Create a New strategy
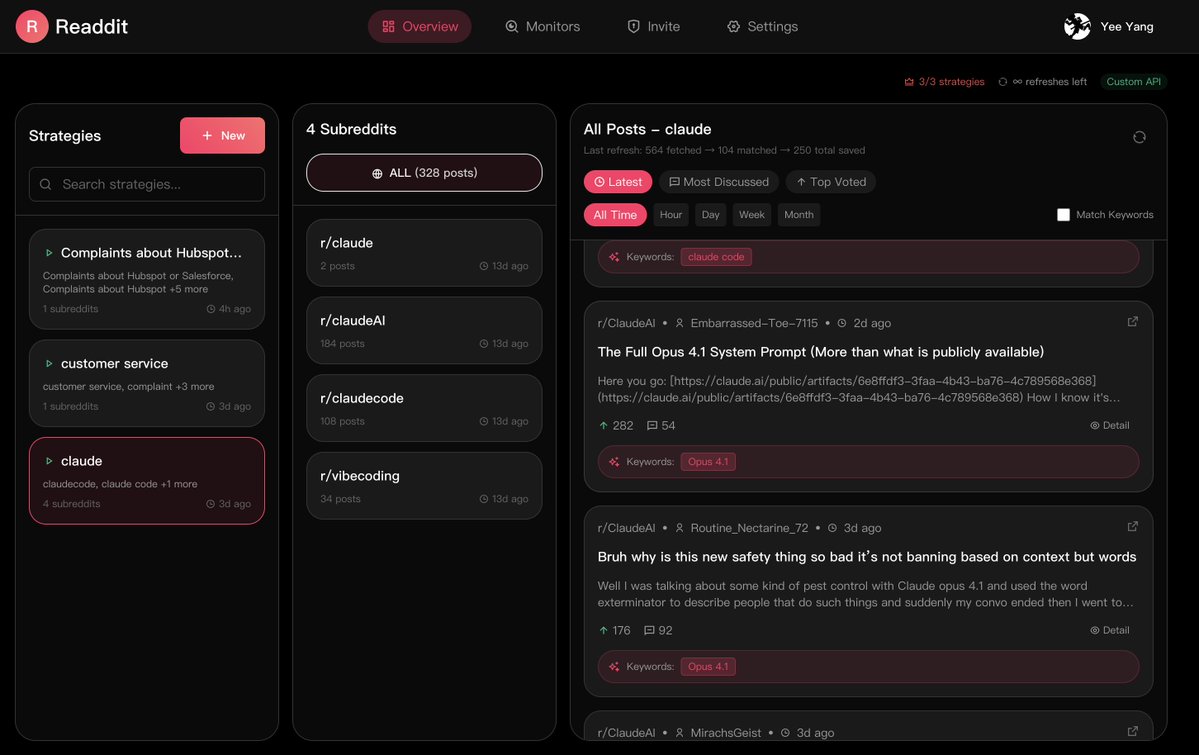The height and width of the screenshot is (755, 1199). (x=223, y=135)
